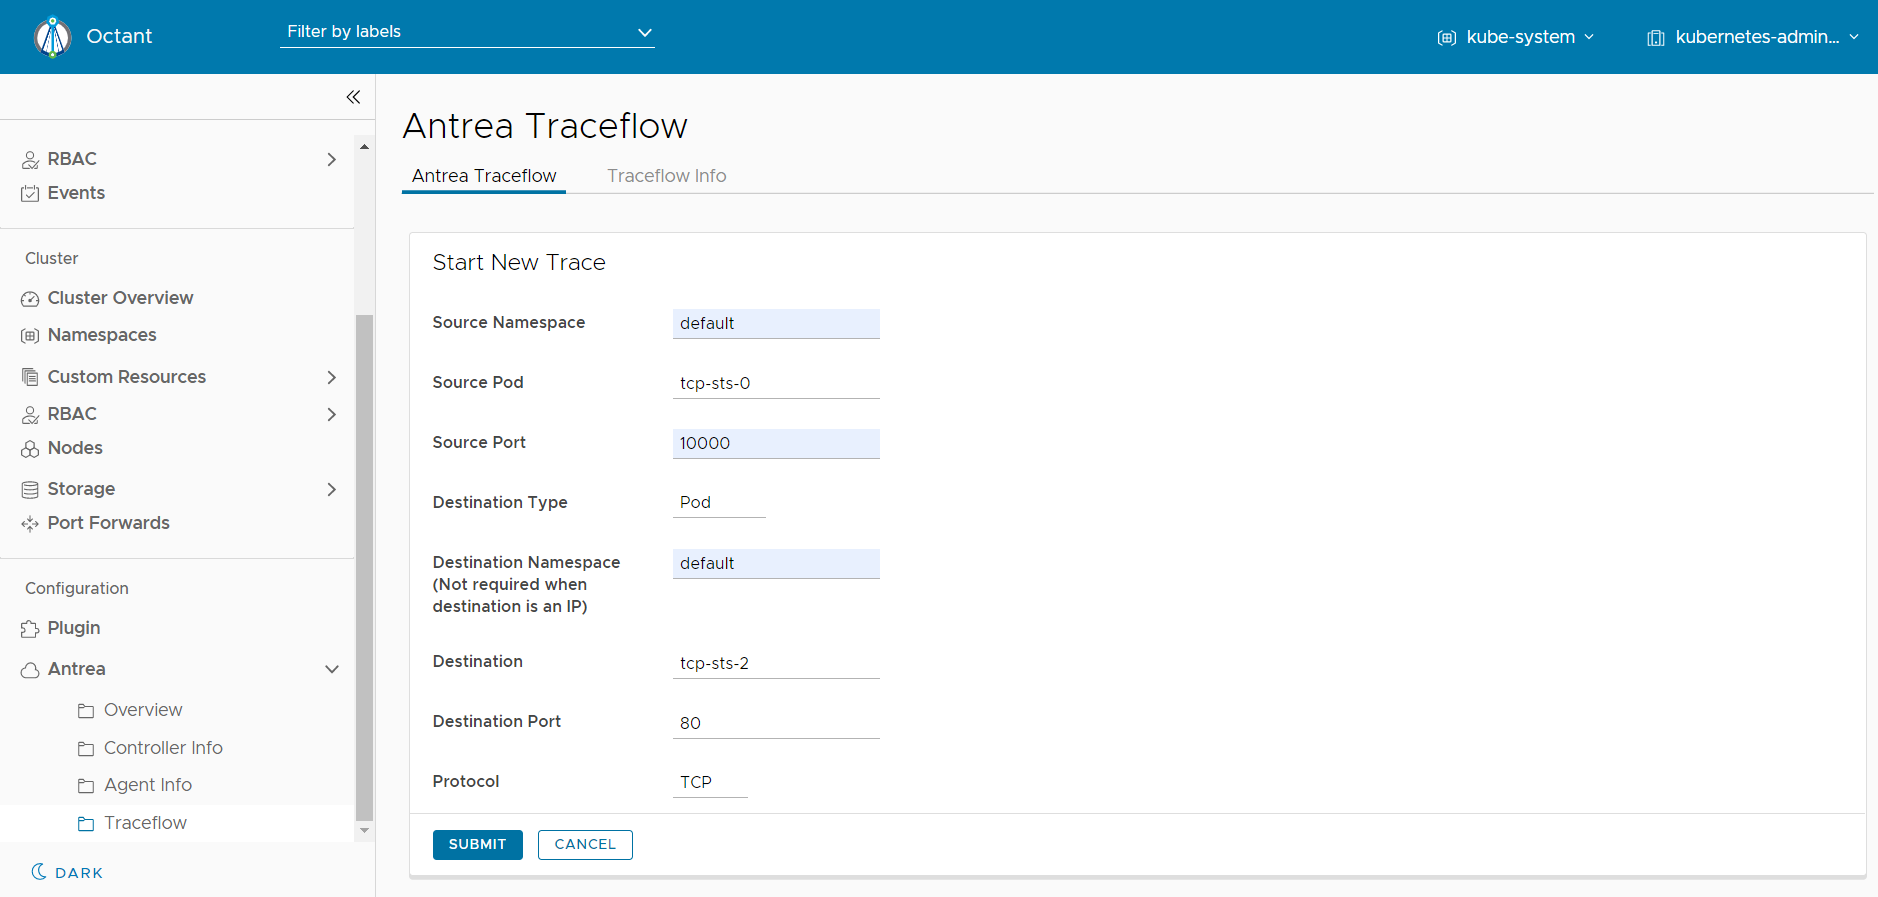
Task: Click the Octant logo icon
Action: [x=52, y=37]
